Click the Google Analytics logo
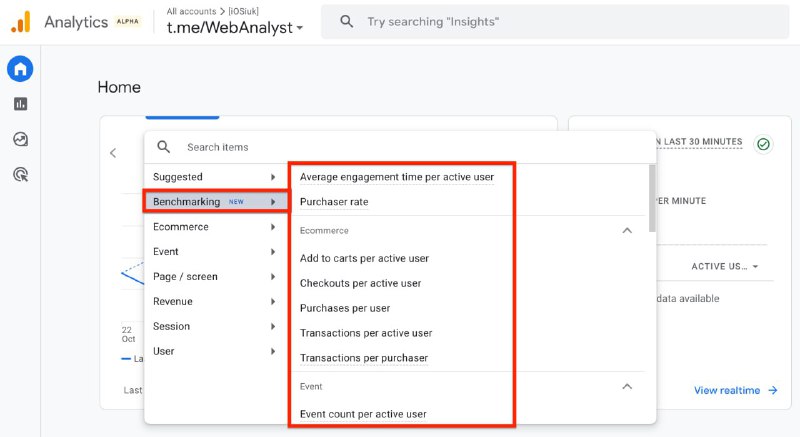The image size is (800, 437). click(21, 22)
